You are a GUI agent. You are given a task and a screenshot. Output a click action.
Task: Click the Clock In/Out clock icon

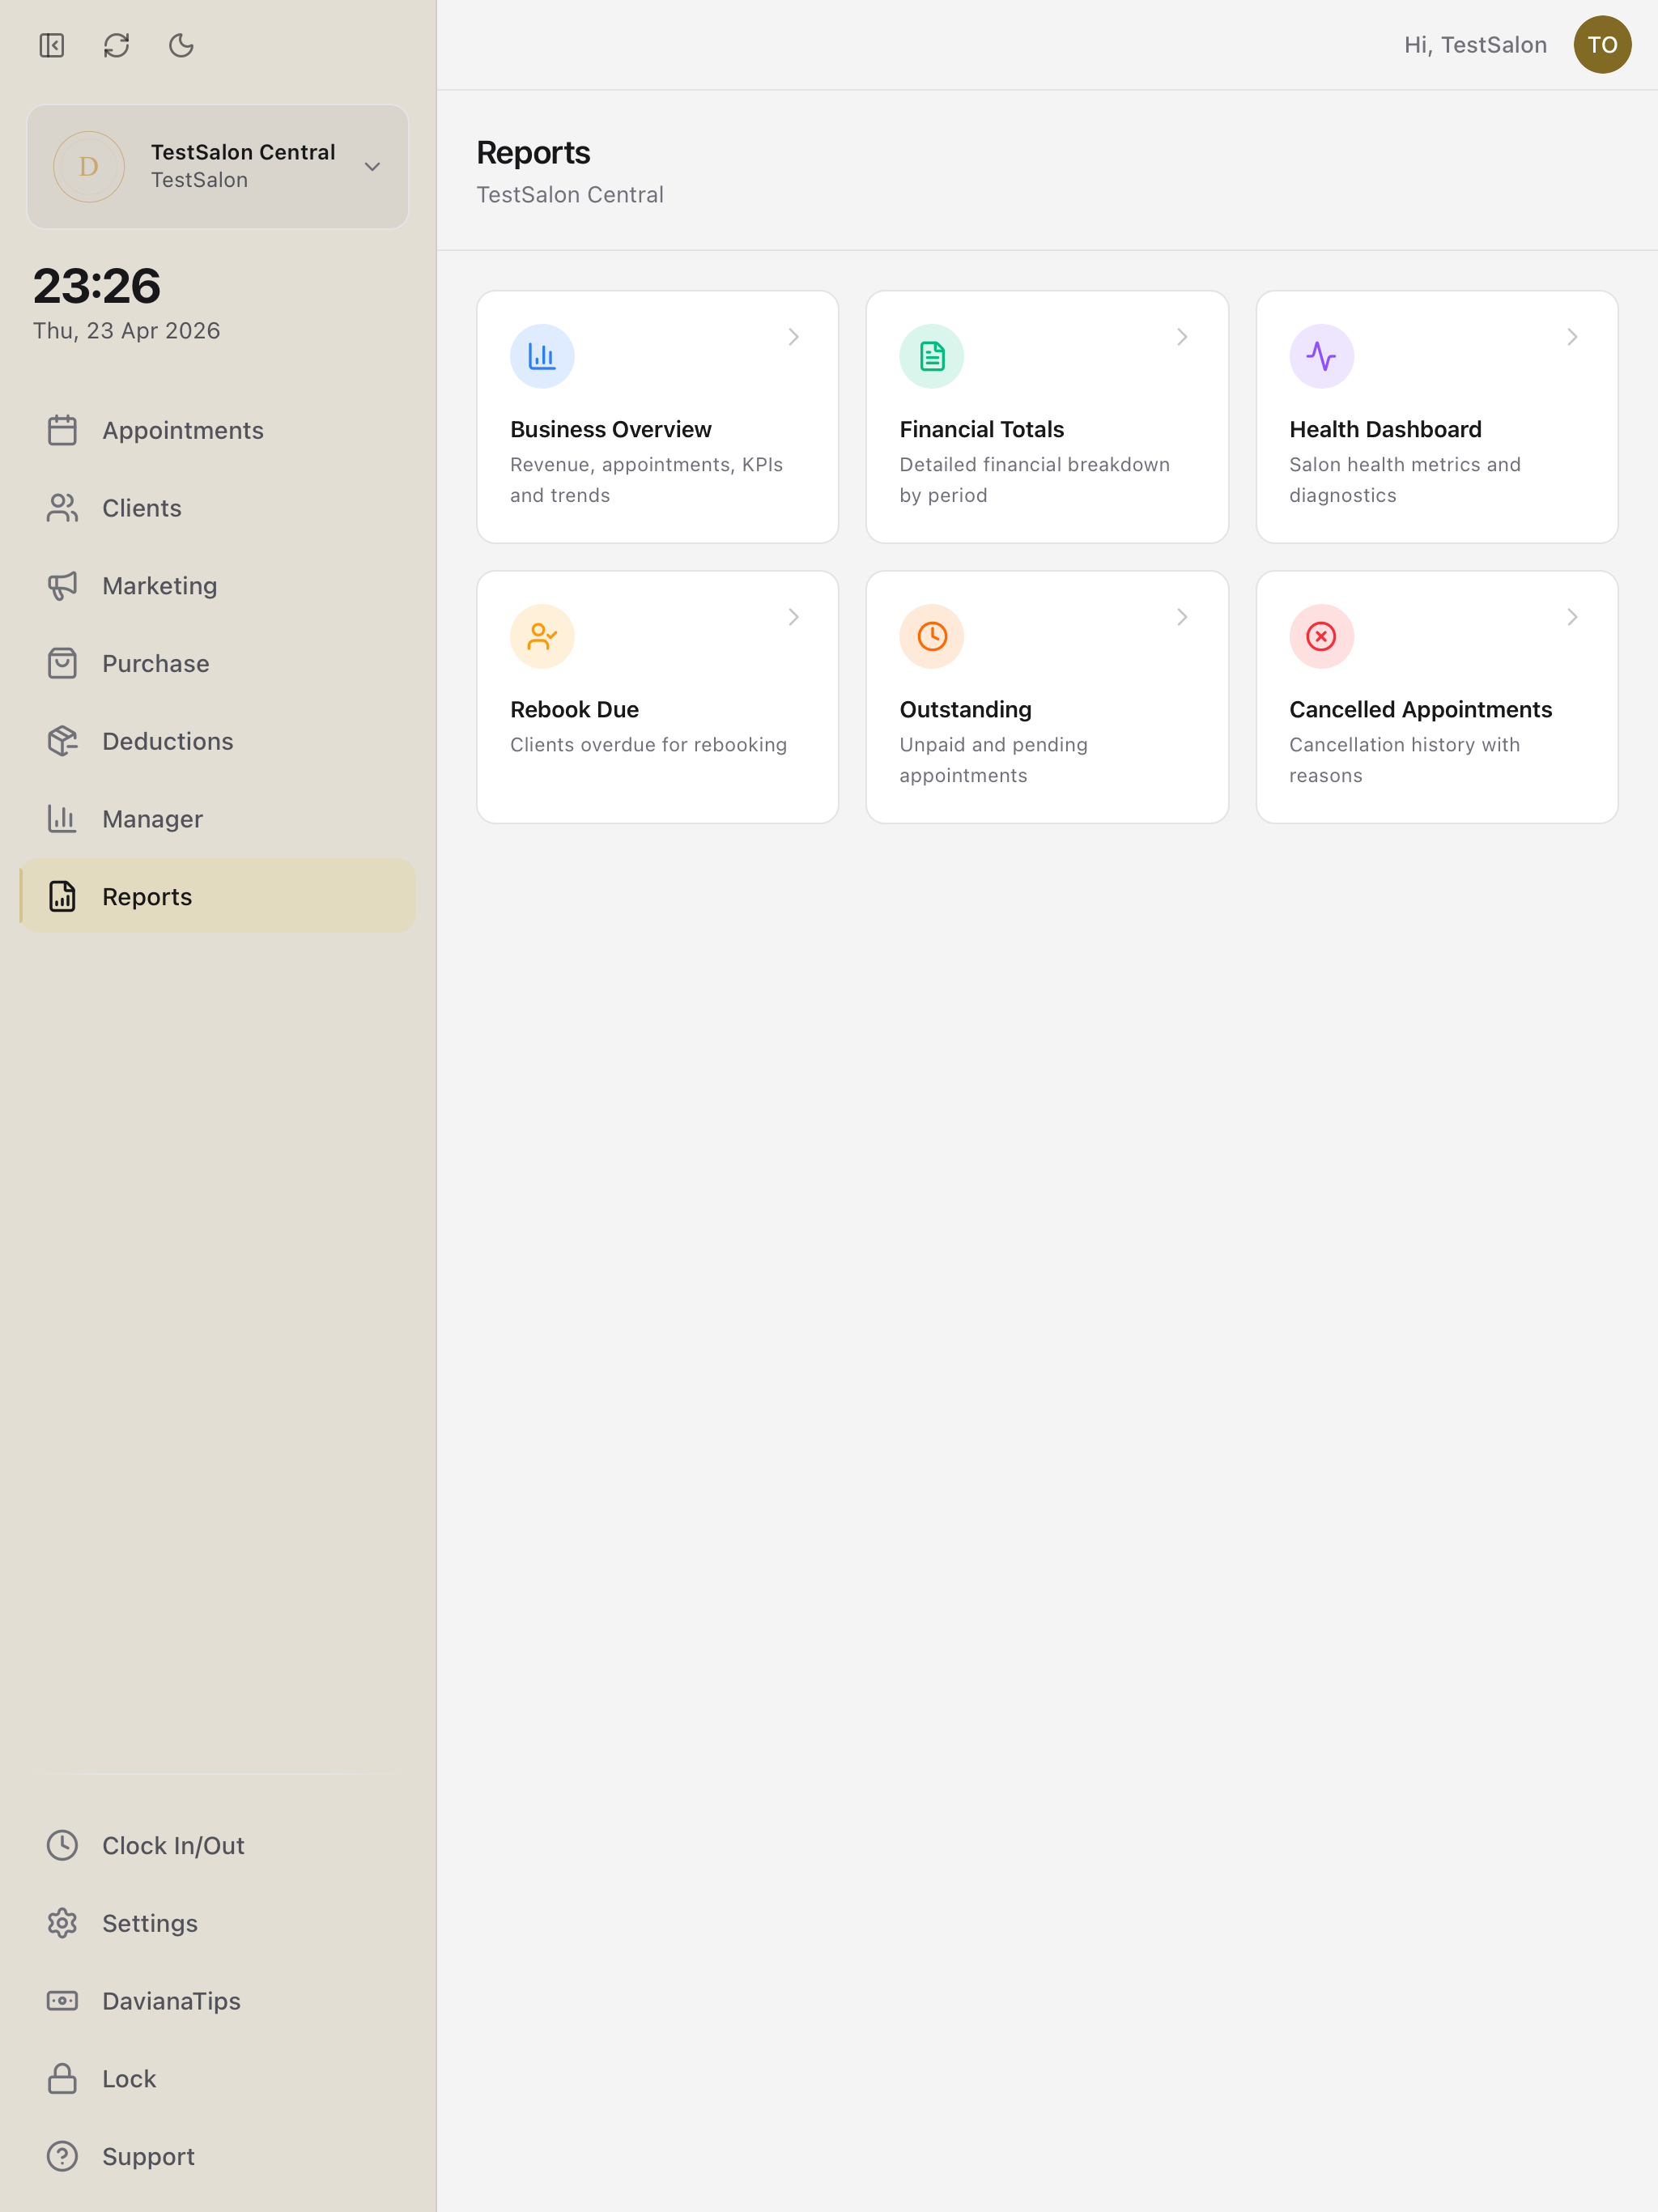pos(62,1845)
